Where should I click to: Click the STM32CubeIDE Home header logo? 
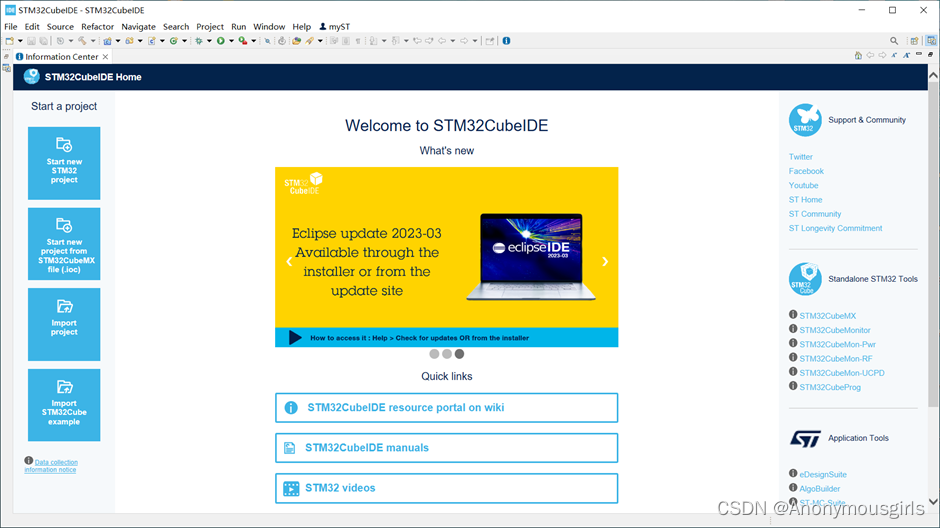31,77
